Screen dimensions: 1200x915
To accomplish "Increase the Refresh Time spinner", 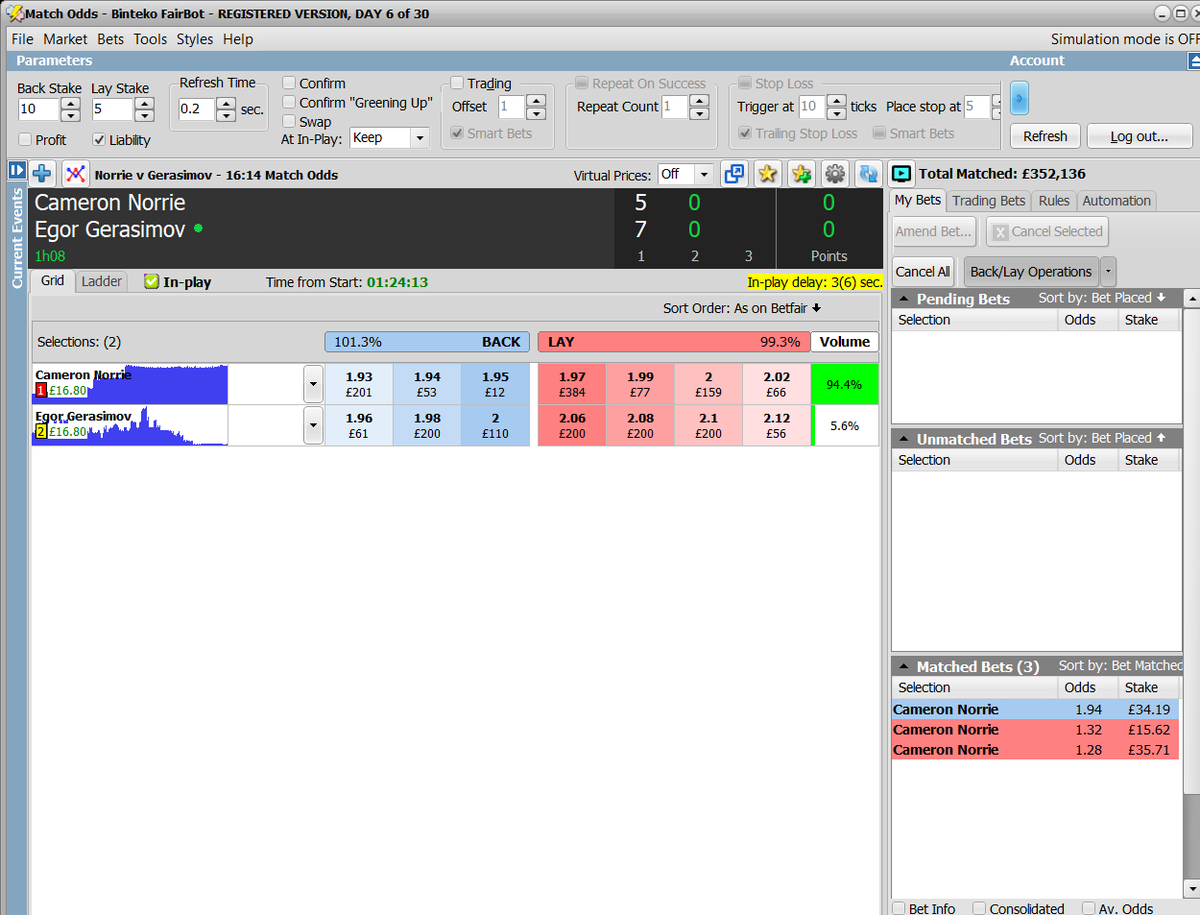I will (x=227, y=103).
